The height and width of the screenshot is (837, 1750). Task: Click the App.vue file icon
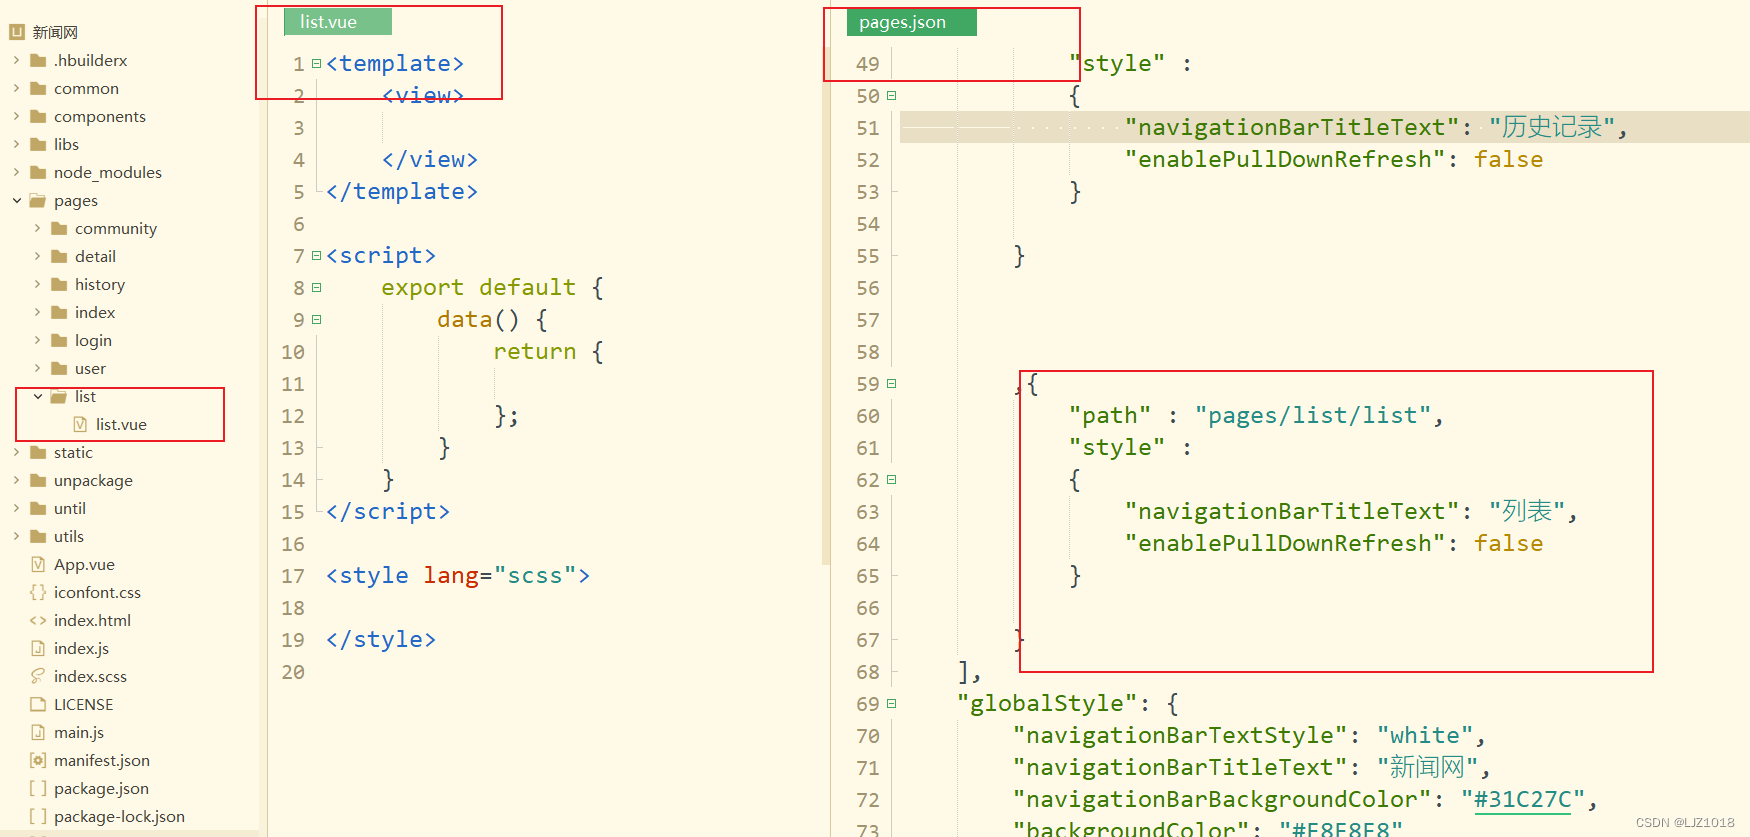(x=38, y=564)
